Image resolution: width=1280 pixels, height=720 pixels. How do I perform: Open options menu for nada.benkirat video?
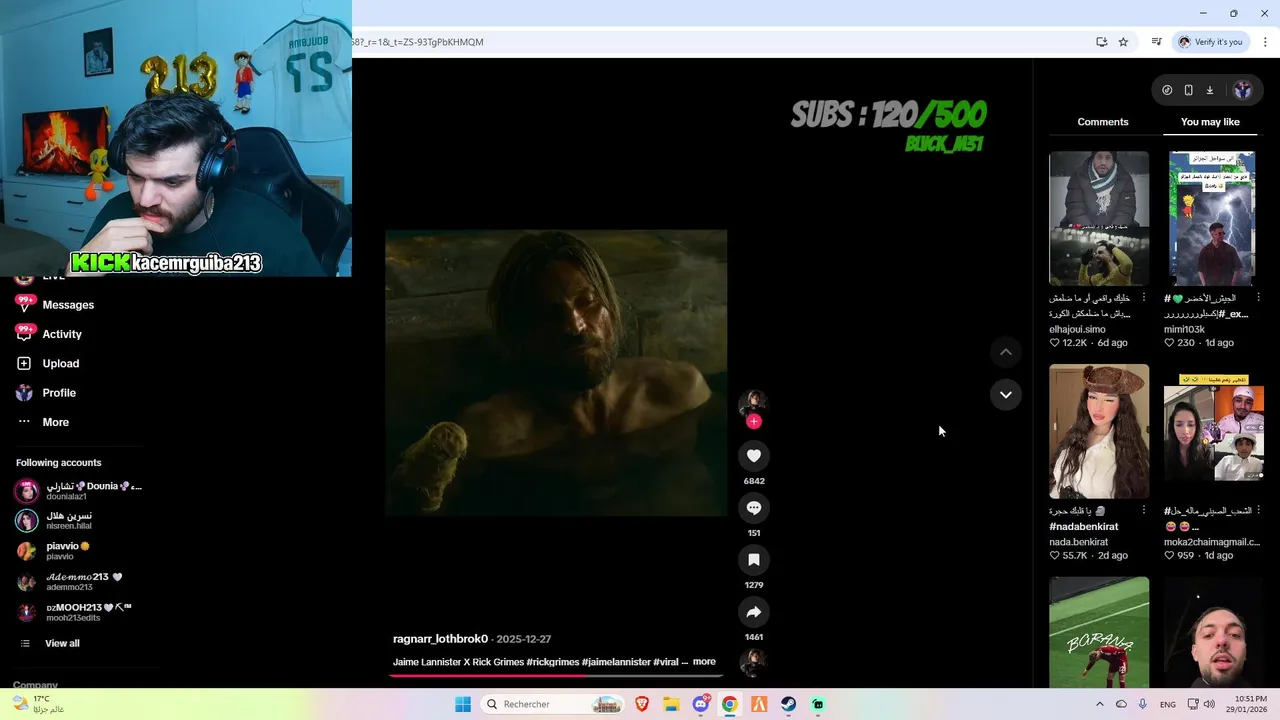point(1144,510)
